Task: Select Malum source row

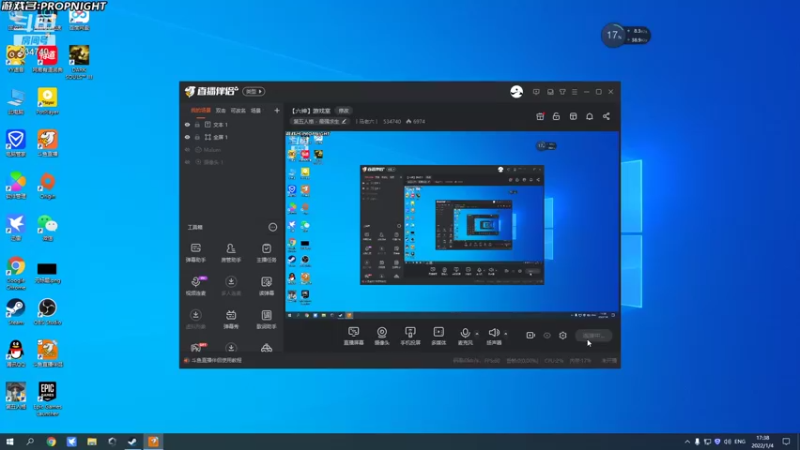Action: pos(232,150)
